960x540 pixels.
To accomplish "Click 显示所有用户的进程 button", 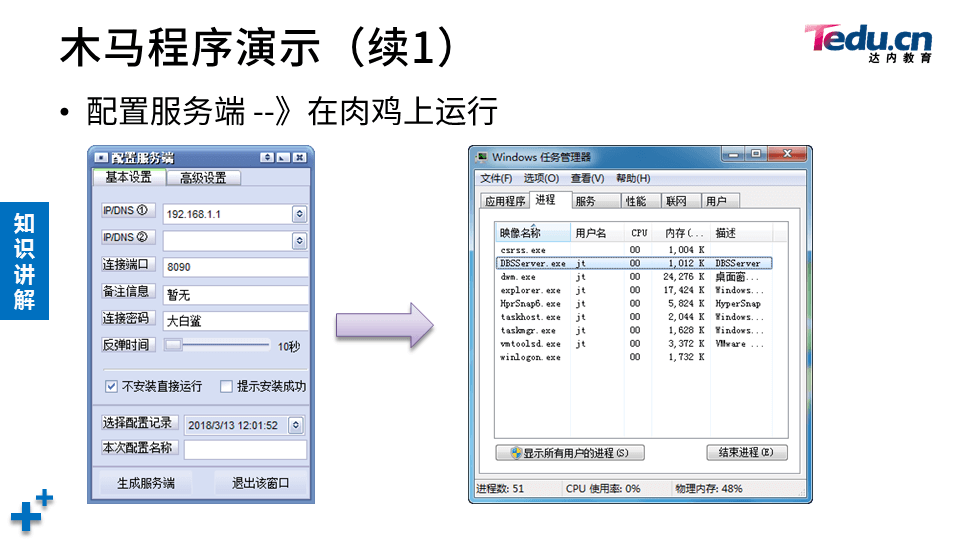I will pyautogui.click(x=570, y=452).
